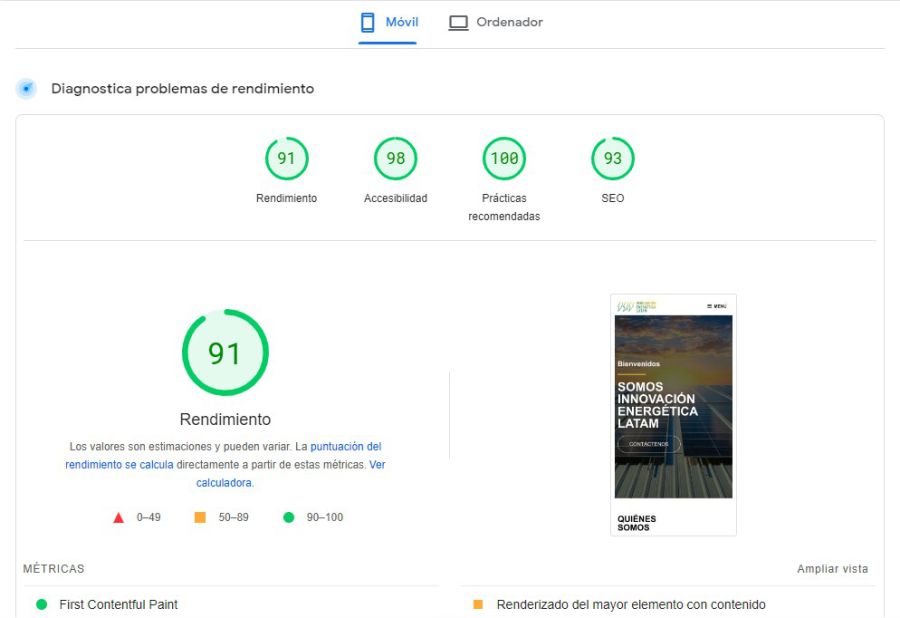Image resolution: width=900 pixels, height=618 pixels.
Task: Click the red triangle 0–49 legend icon
Action: (x=118, y=517)
